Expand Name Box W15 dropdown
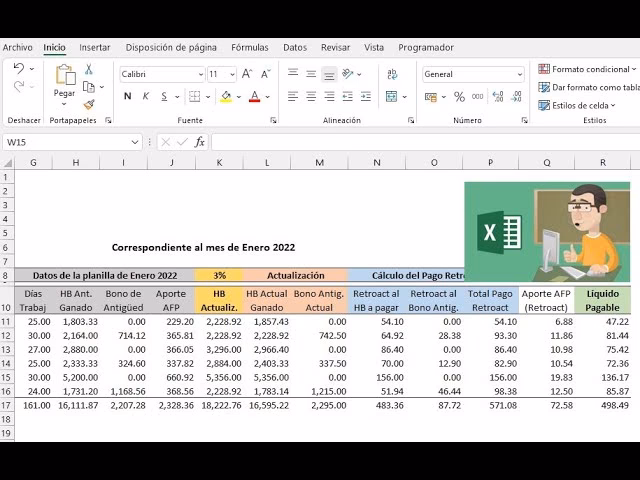The image size is (640, 480). (135, 142)
